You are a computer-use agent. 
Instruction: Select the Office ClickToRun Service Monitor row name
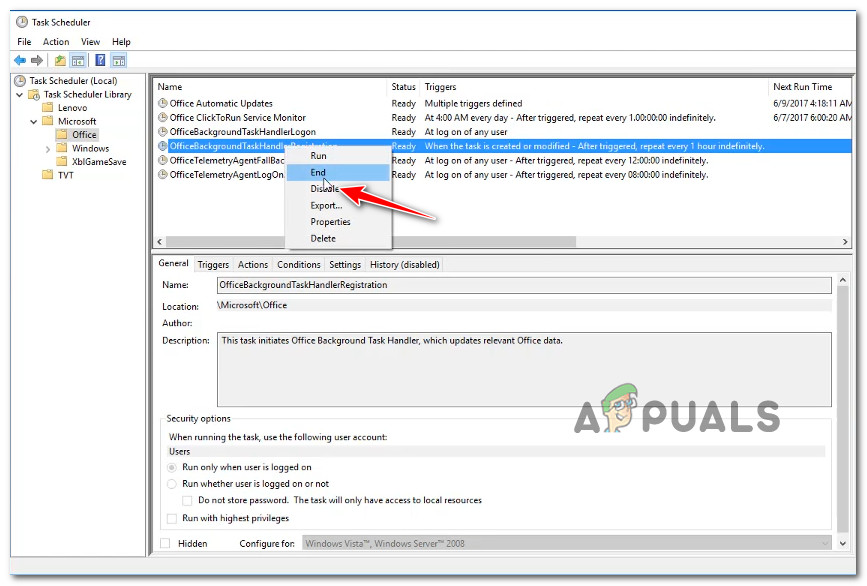(x=238, y=117)
